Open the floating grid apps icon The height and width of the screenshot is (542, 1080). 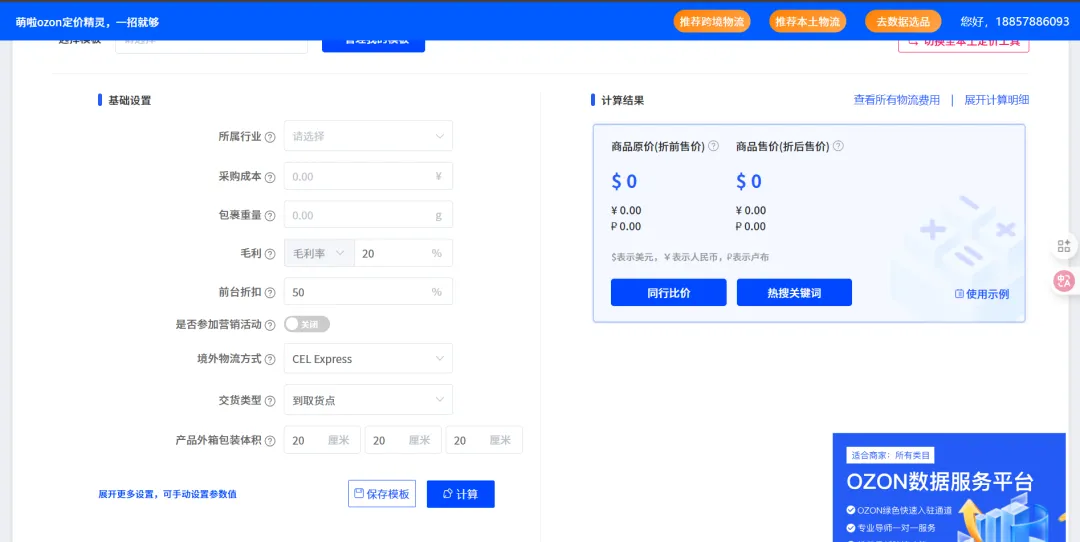[1063, 246]
